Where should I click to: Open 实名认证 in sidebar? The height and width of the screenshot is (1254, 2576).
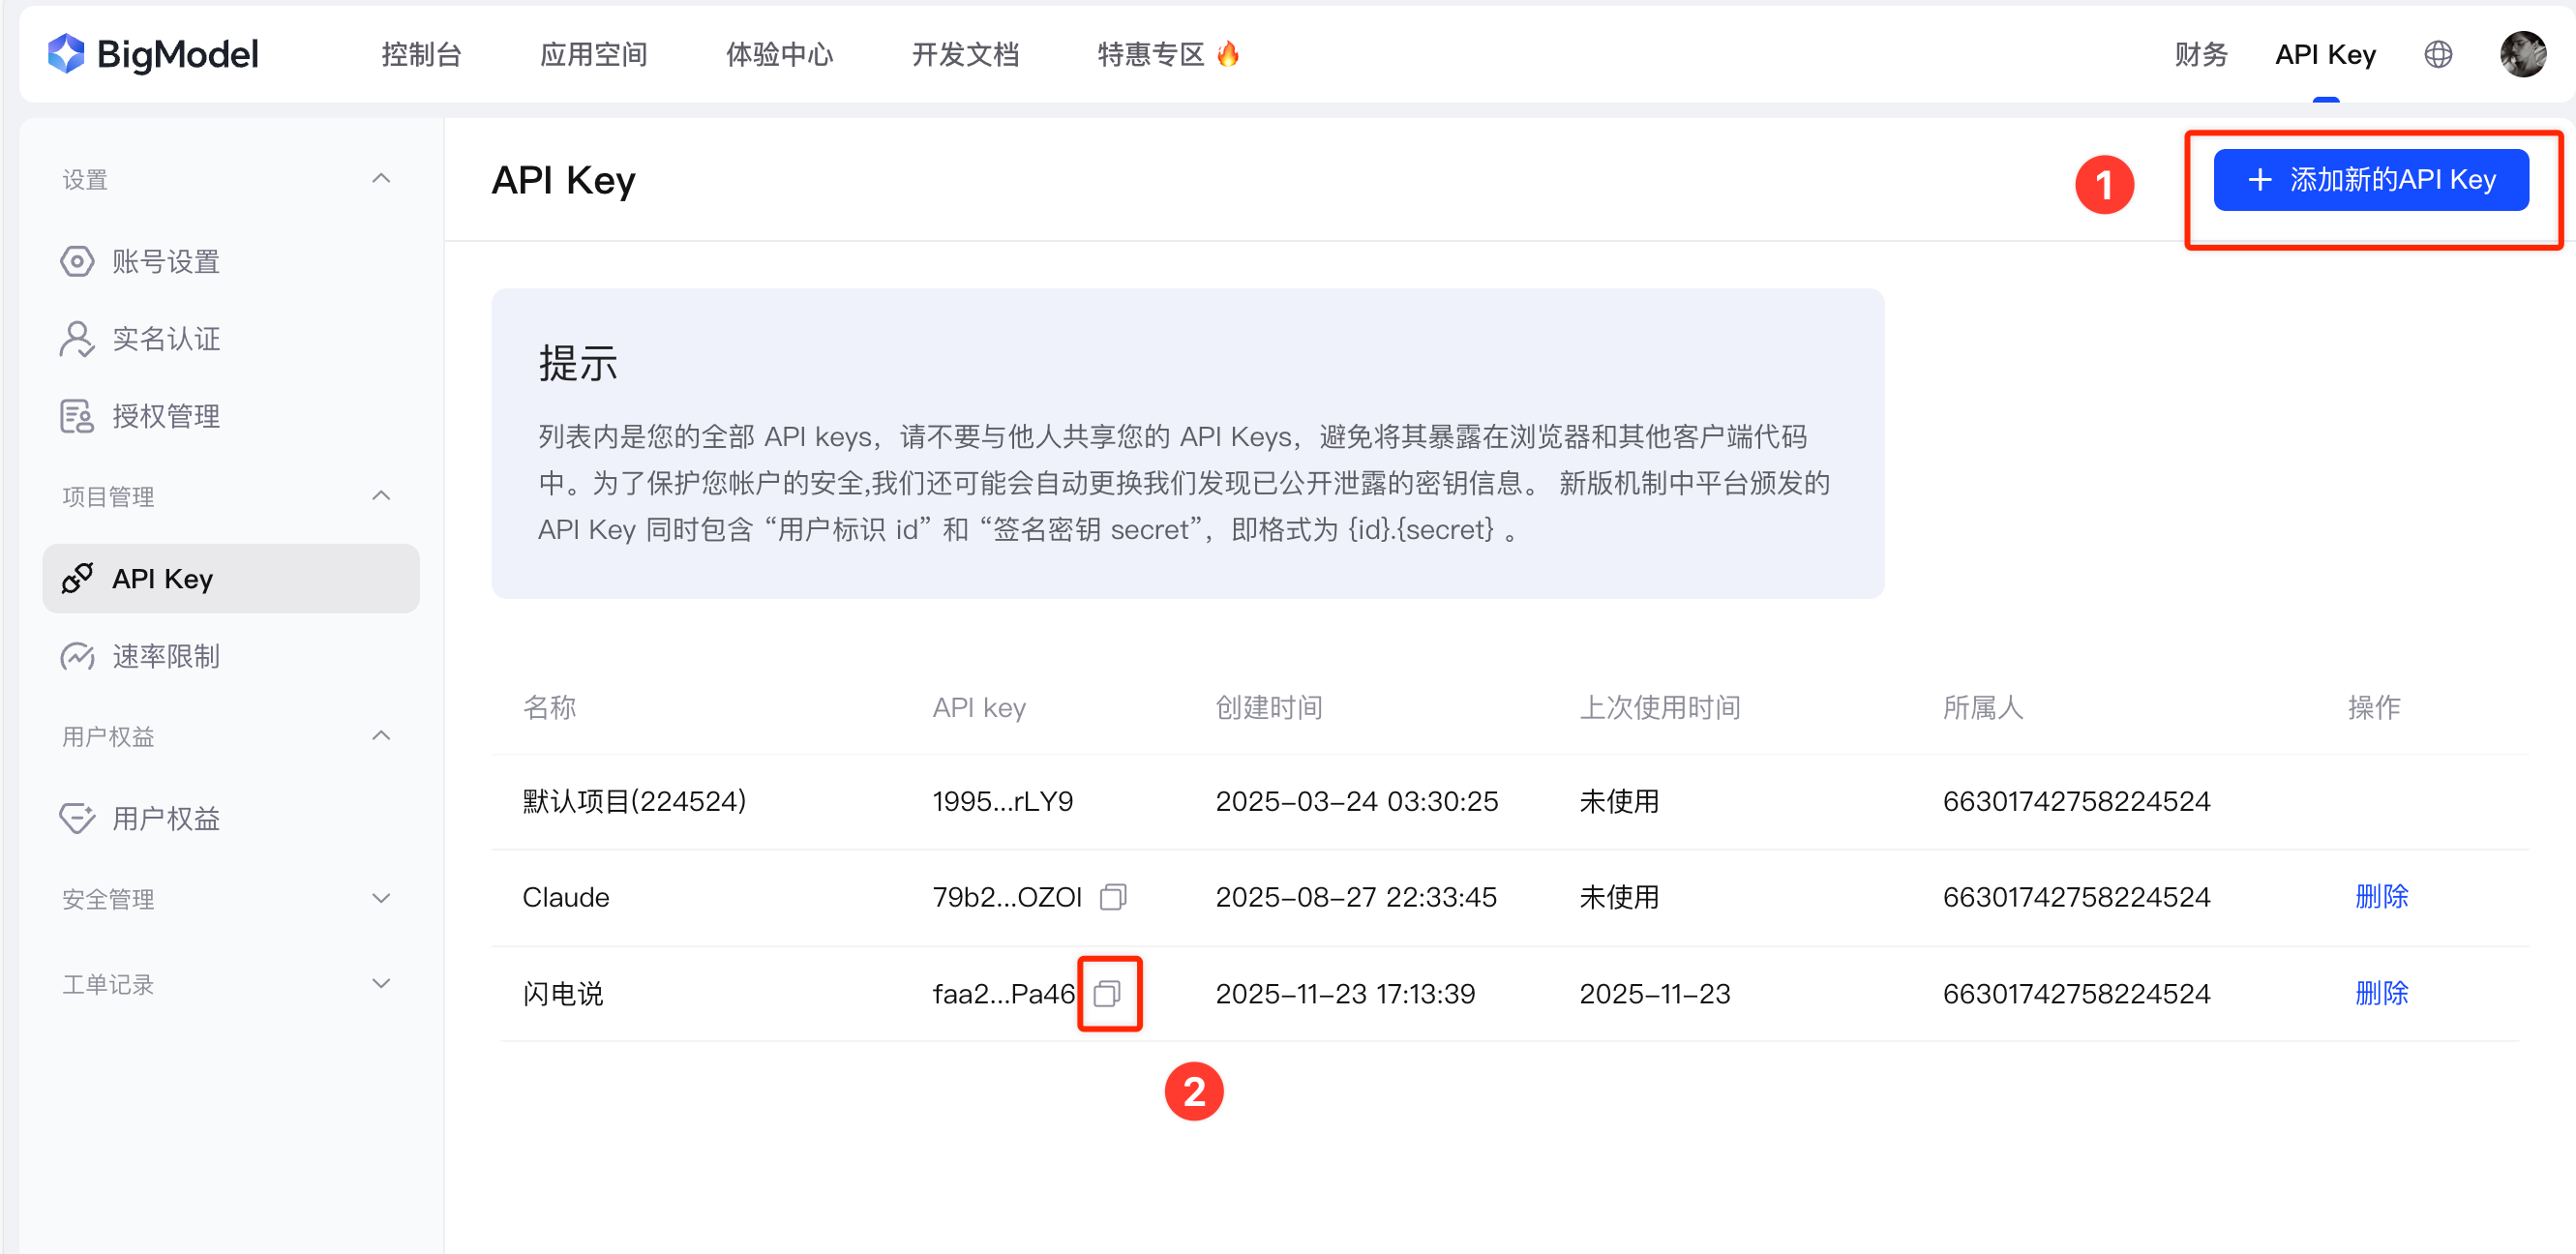pyautogui.click(x=165, y=339)
